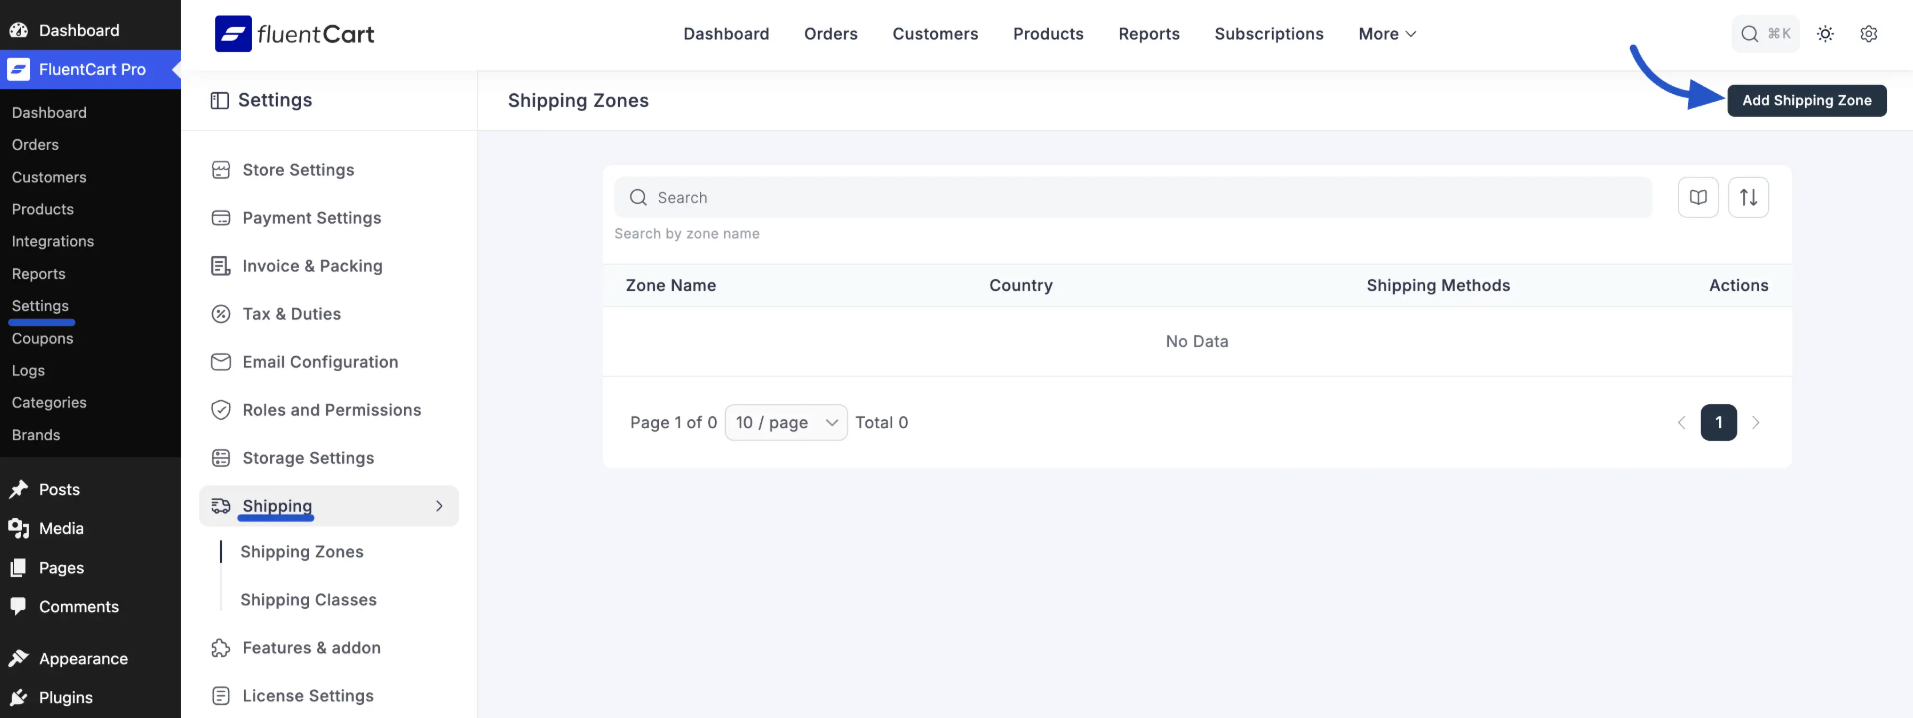Click the Storage Settings icon
The height and width of the screenshot is (718, 1913).
tap(221, 458)
